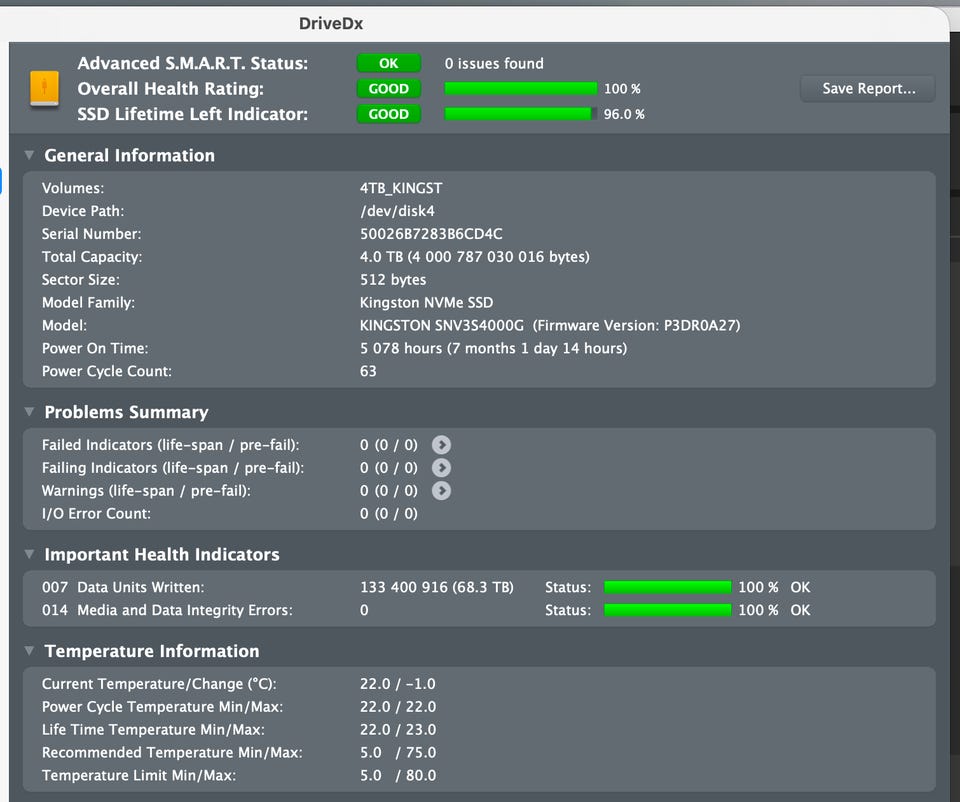Select the serial number 50026B7283B6CD4C
Viewport: 960px width, 802px height.
pos(431,234)
